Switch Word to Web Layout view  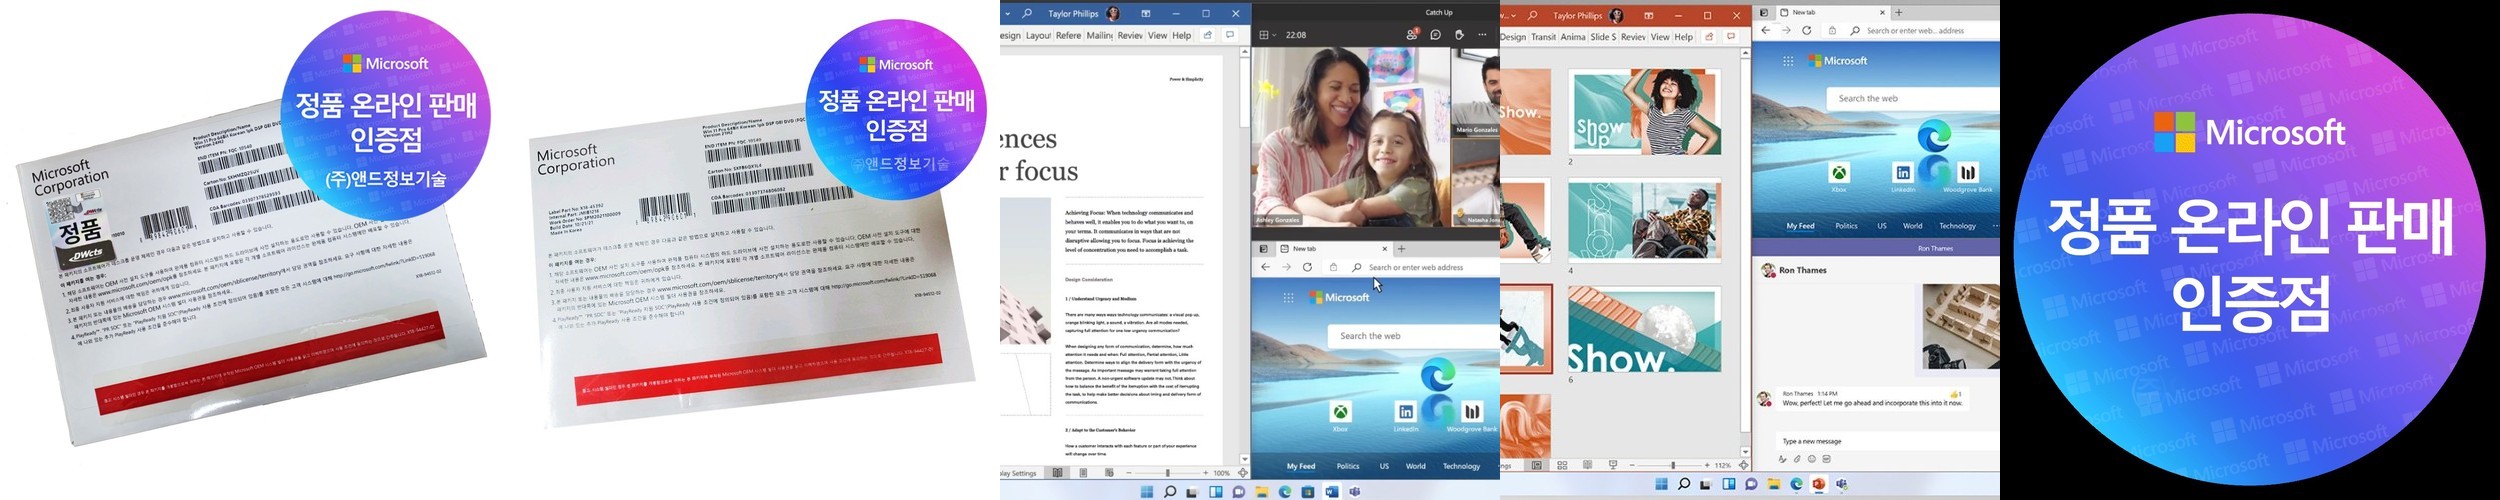(1109, 473)
